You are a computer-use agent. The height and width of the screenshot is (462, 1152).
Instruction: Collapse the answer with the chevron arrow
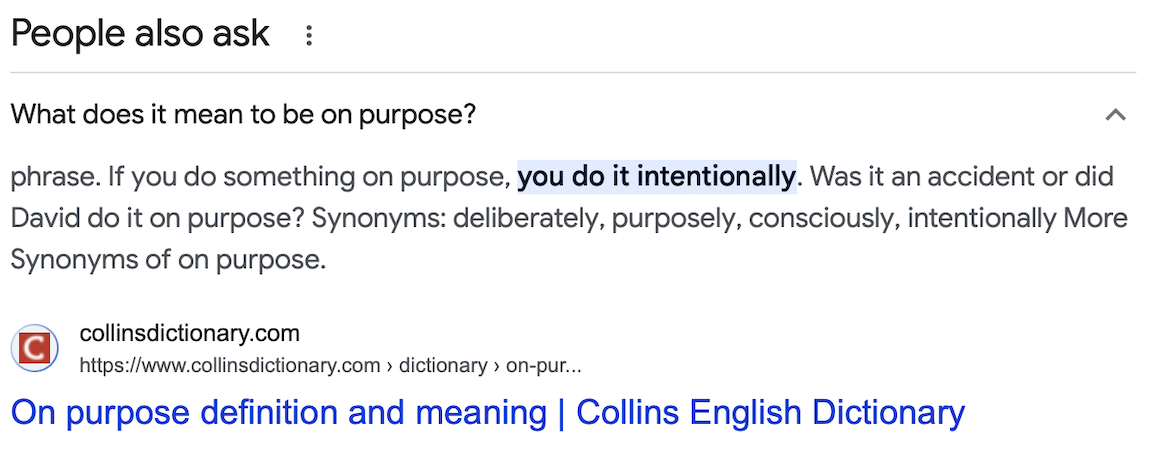click(x=1115, y=115)
